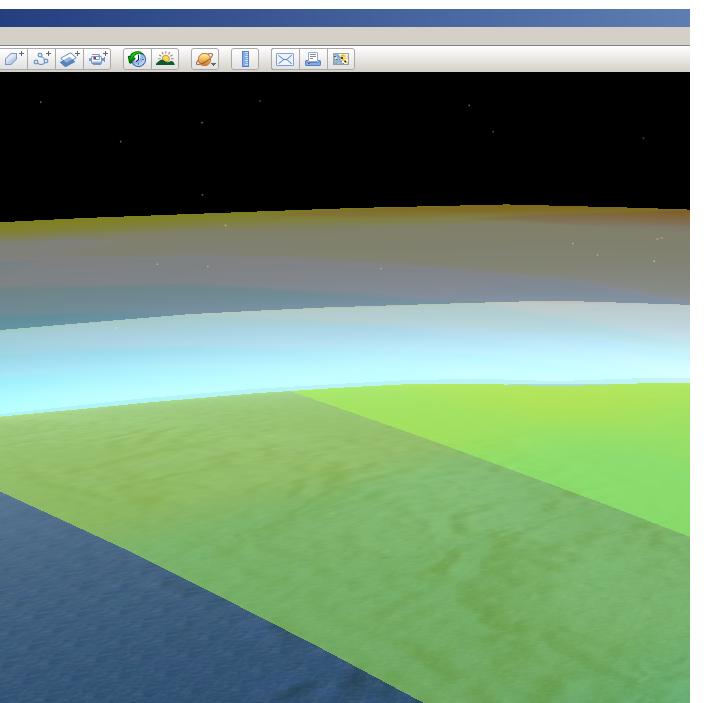Click the Add Image Overlay icon
Screen dimensions: 720x703
tap(69, 59)
